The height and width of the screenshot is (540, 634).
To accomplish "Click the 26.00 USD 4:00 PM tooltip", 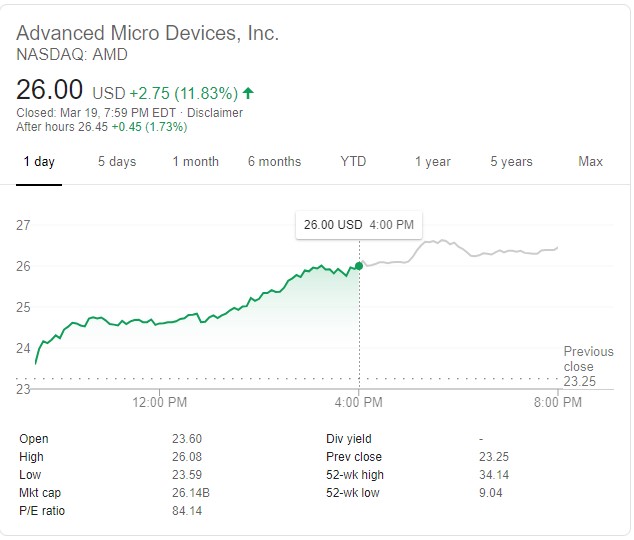I will coord(359,225).
